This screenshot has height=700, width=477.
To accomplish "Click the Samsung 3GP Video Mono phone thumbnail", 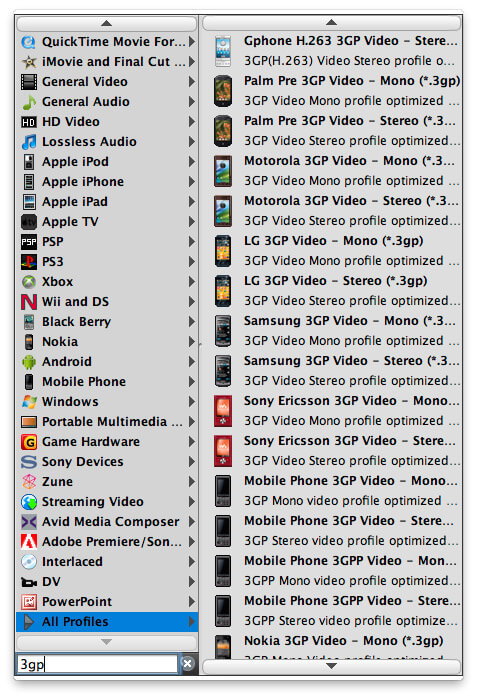I will (x=223, y=331).
